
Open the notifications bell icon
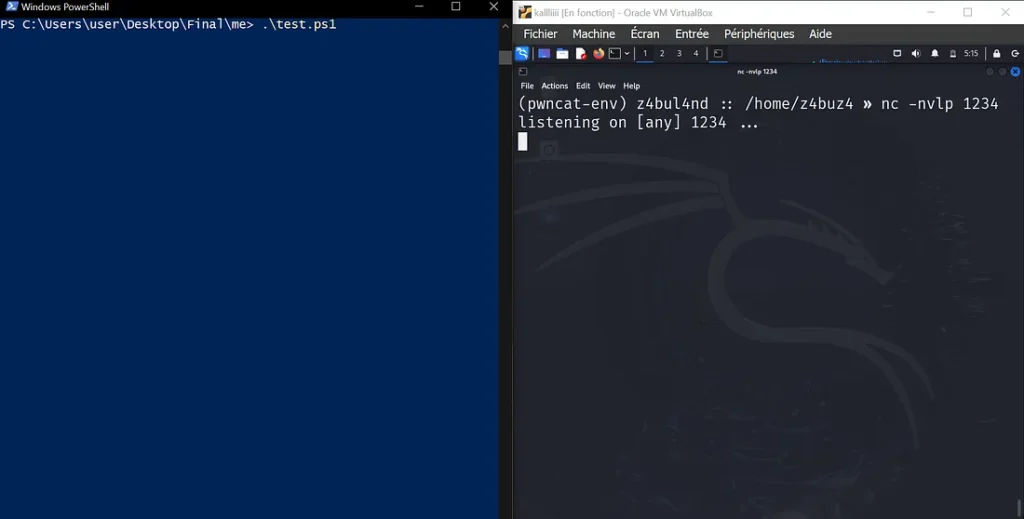click(935, 54)
